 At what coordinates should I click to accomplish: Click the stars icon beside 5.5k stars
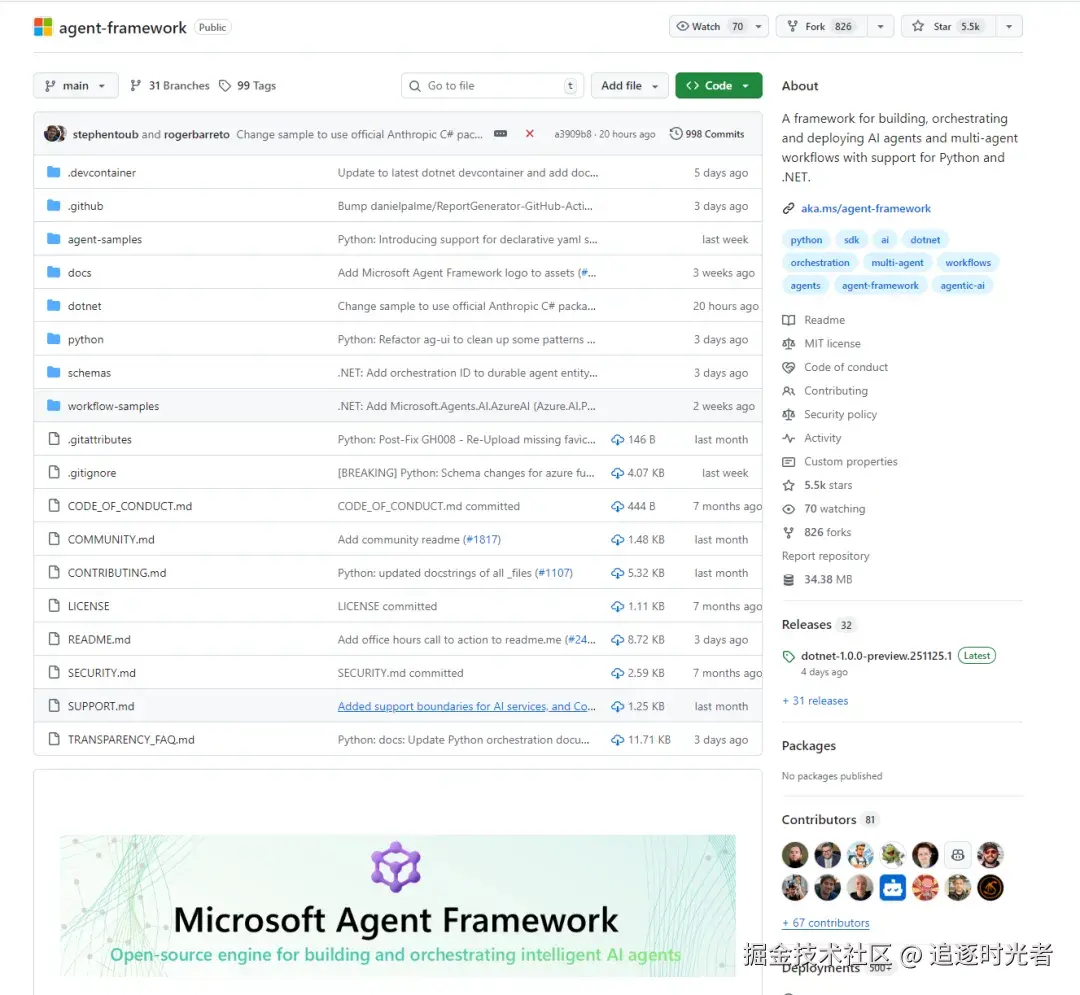789,485
